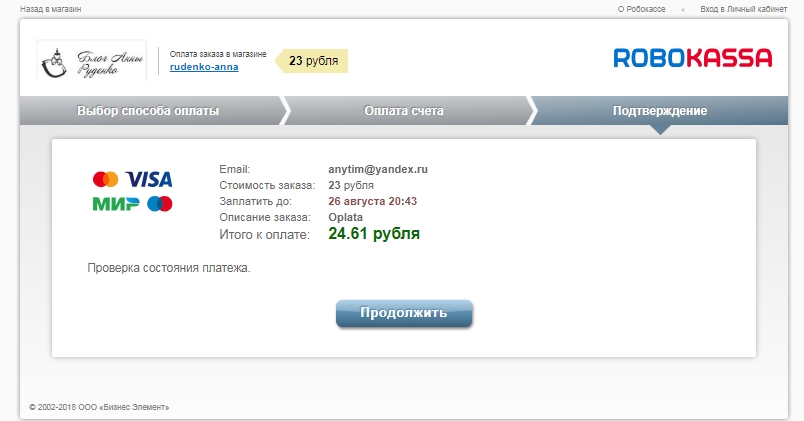Click Оплата заказа в магазине text

[218, 54]
